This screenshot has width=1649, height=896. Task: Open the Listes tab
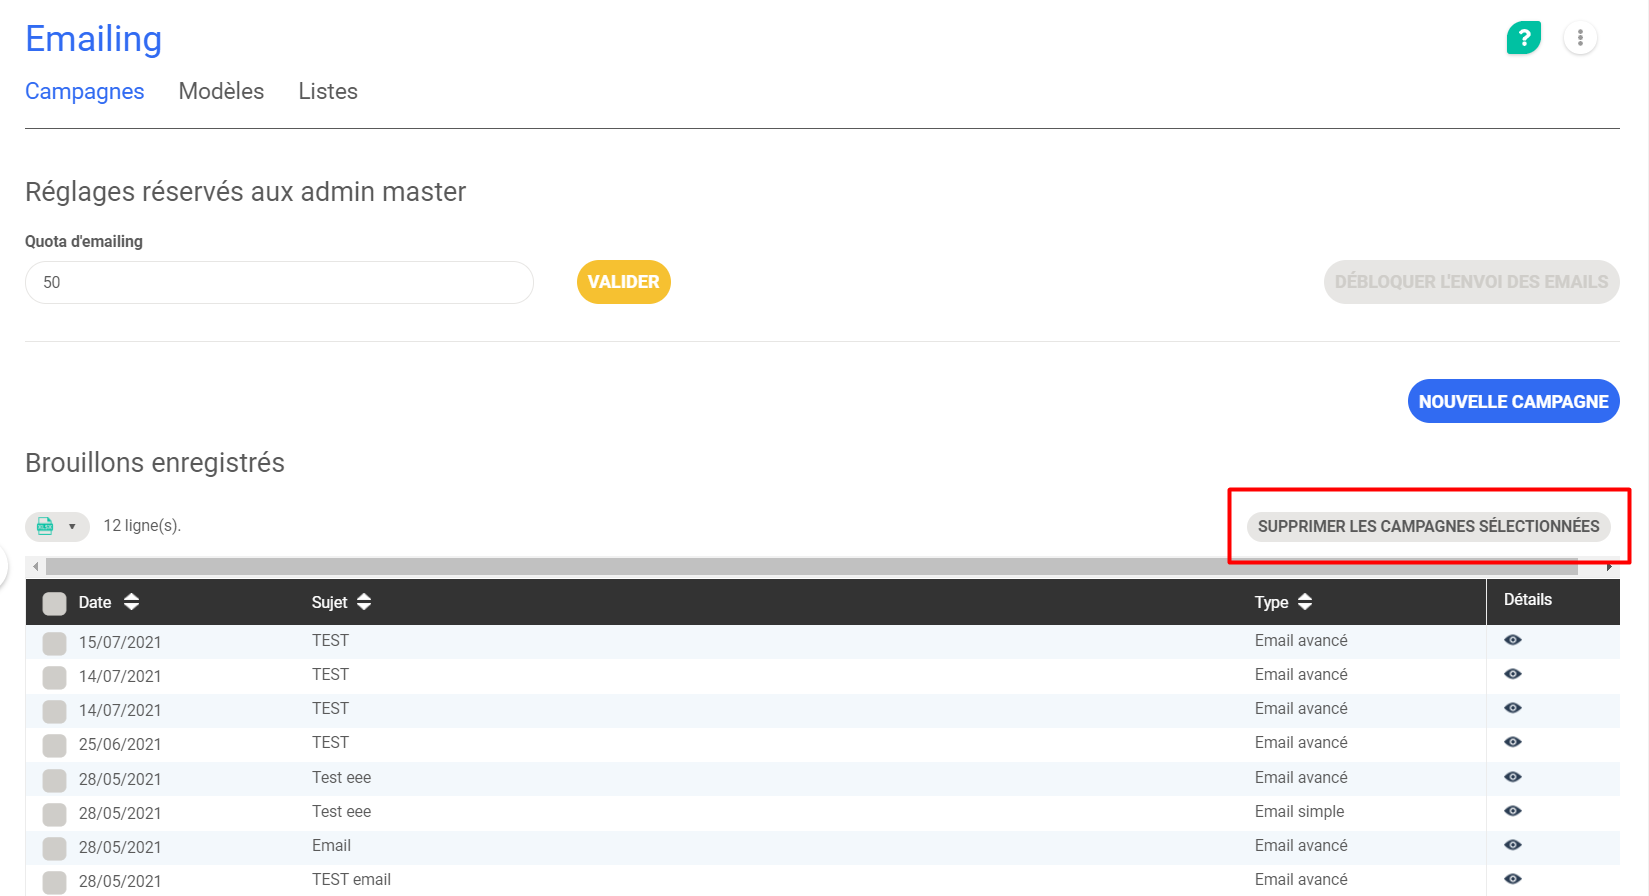(x=327, y=91)
